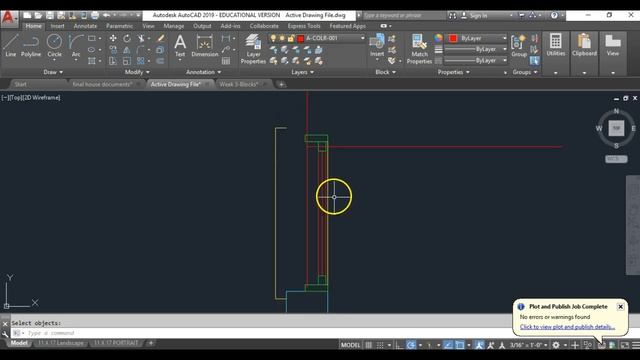
Task: Expand the Draw panel
Action: click(53, 72)
